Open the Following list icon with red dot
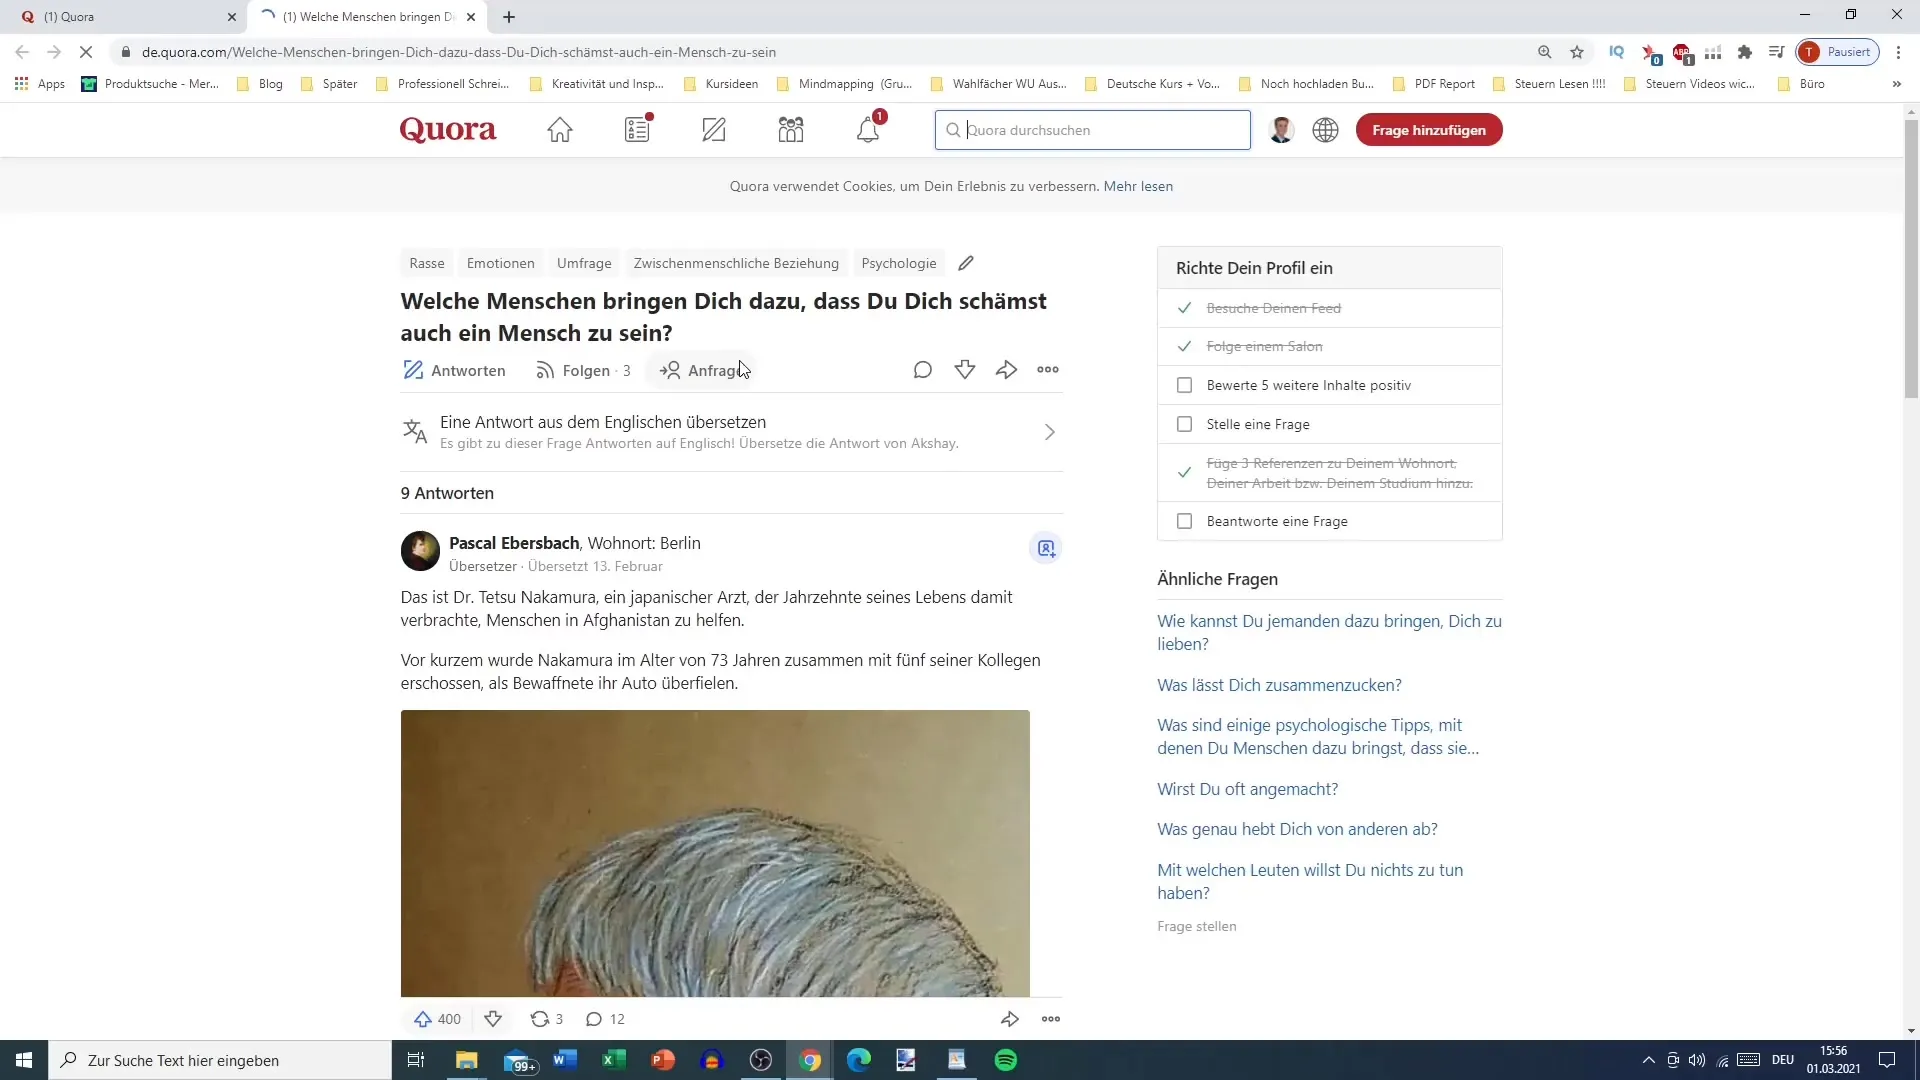Screen dimensions: 1920x1080 (x=638, y=129)
